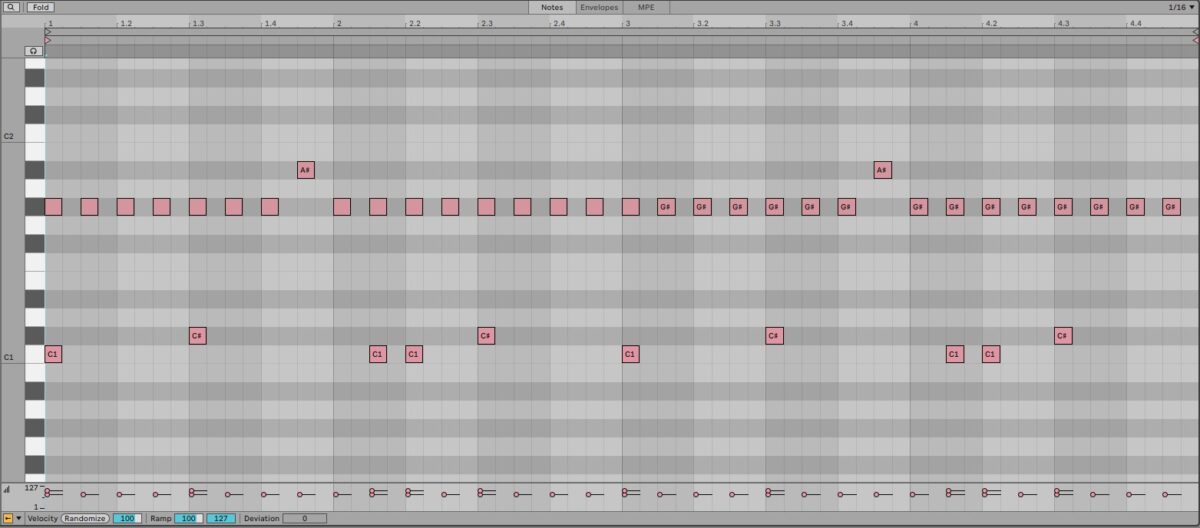Click the magnifier zoom icon
The image size is (1200, 528).
click(11, 7)
